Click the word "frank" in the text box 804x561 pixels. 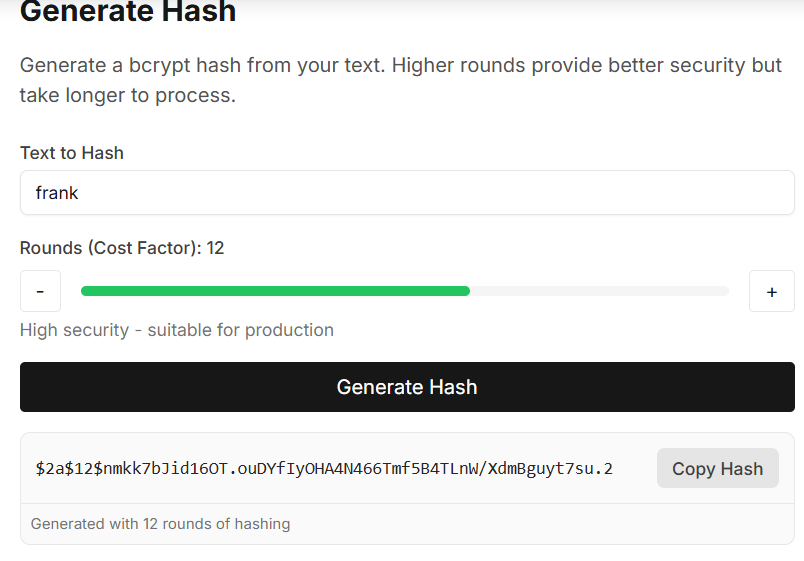click(x=57, y=193)
